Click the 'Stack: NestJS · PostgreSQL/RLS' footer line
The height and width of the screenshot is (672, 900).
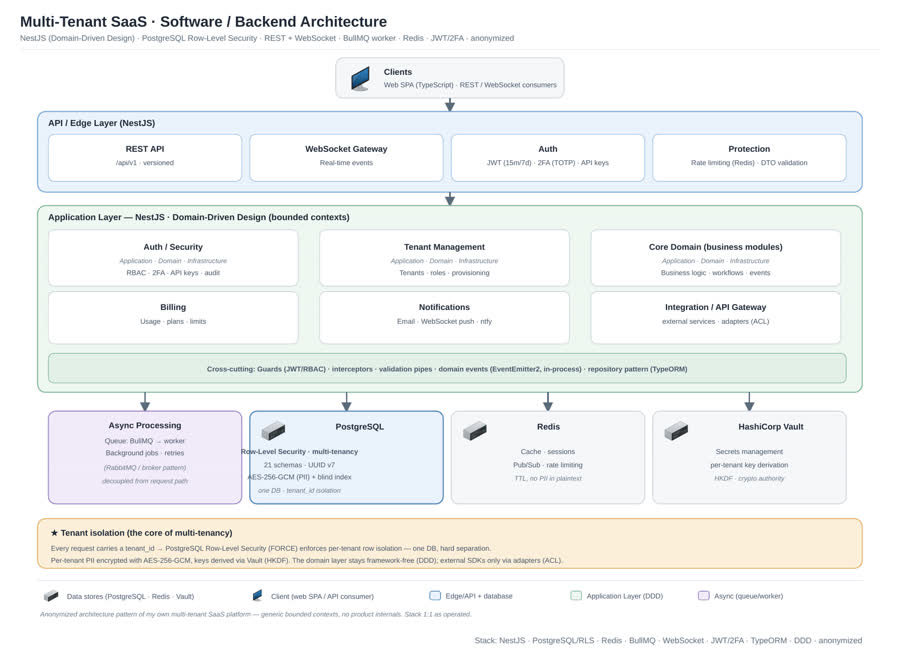point(668,640)
